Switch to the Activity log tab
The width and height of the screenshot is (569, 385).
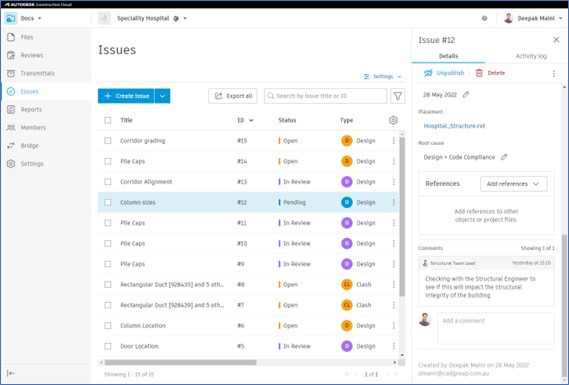531,56
